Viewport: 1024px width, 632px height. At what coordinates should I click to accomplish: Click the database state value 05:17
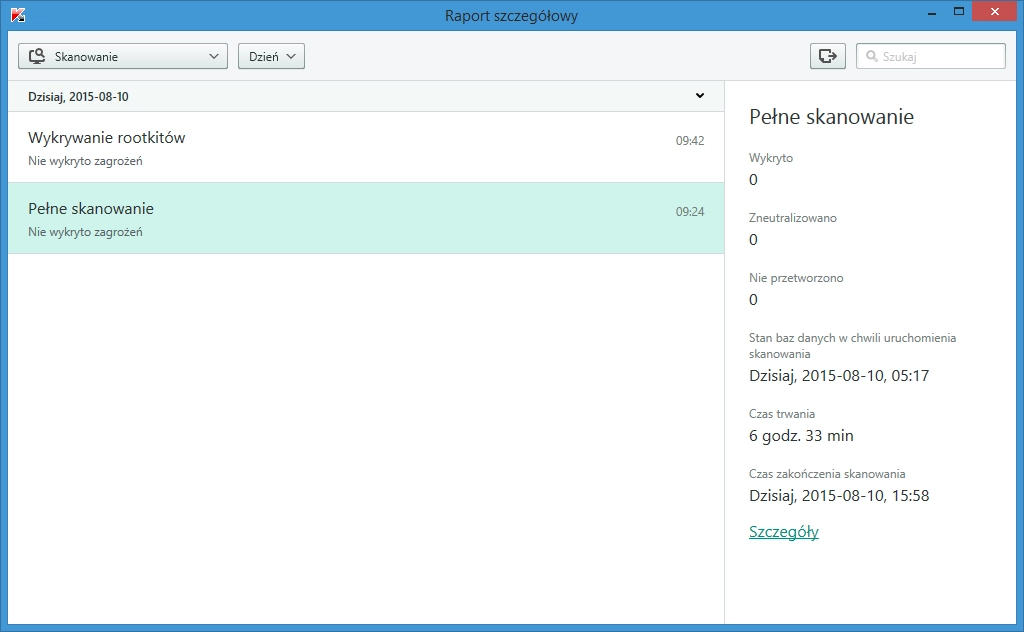(x=839, y=376)
